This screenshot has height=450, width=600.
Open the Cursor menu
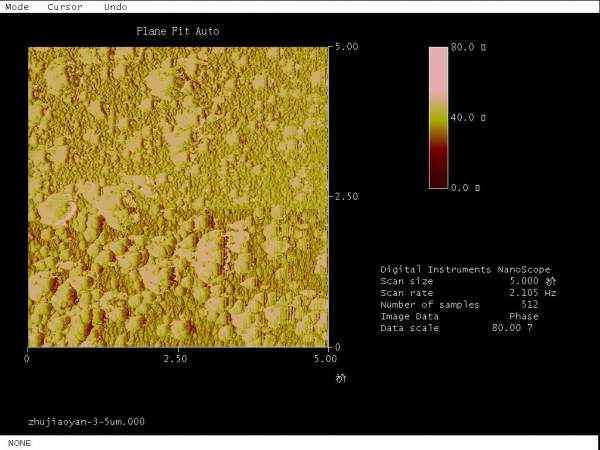pyautogui.click(x=66, y=6)
